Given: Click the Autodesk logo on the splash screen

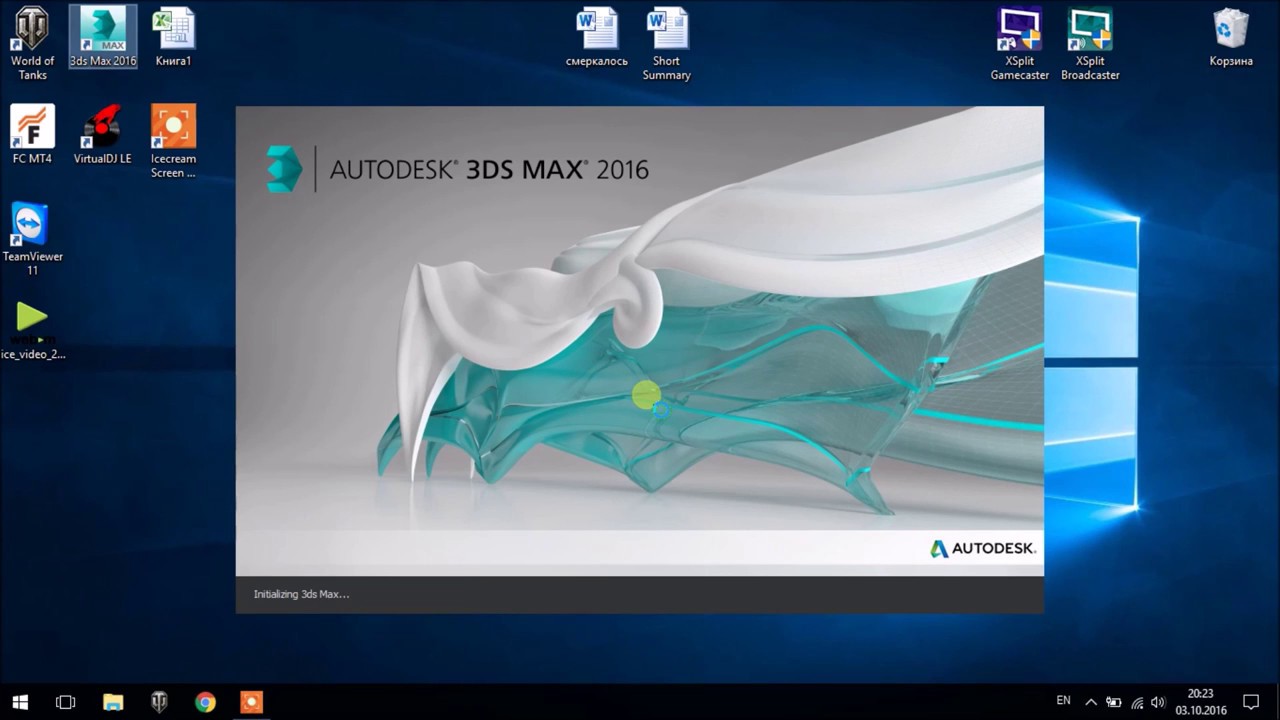Looking at the screenshot, I should click(x=983, y=548).
